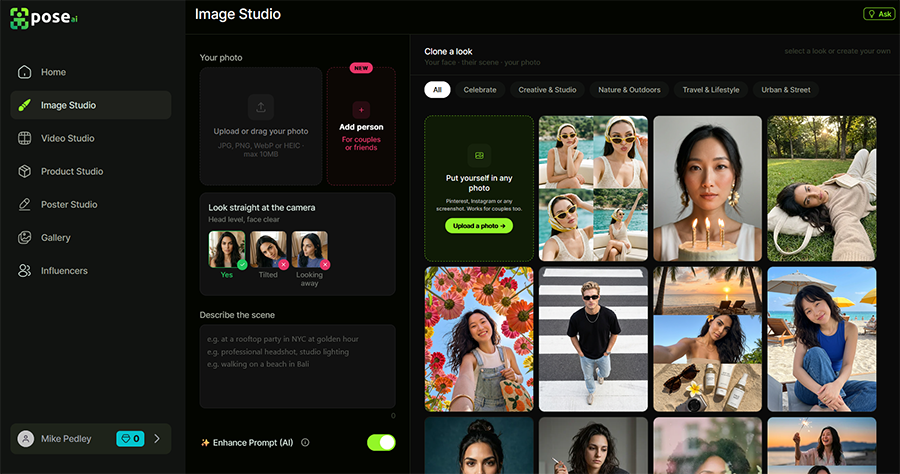Expand the account menu chevron

coord(157,438)
